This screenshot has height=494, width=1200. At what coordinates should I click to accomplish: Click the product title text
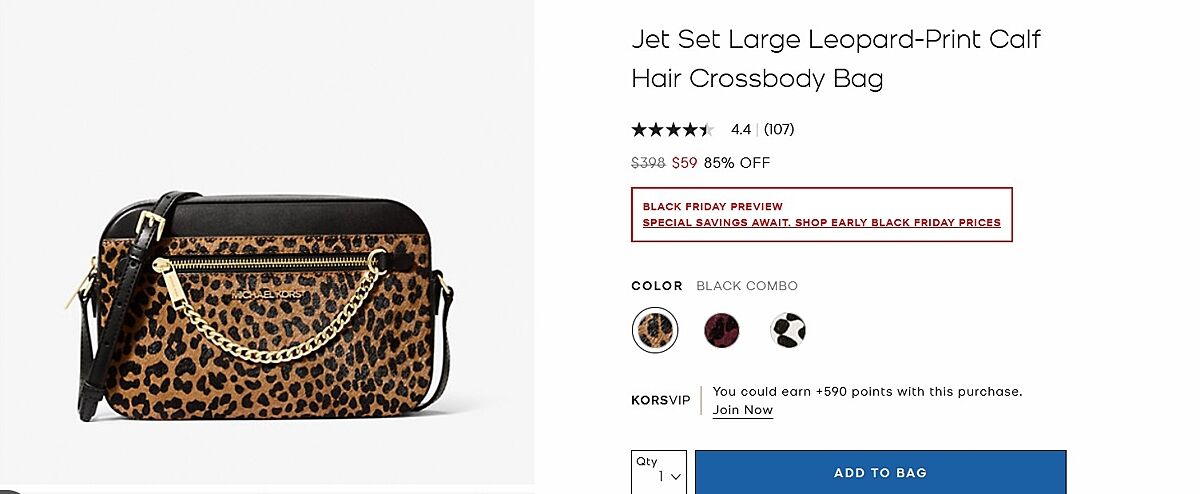pyautogui.click(x=836, y=59)
